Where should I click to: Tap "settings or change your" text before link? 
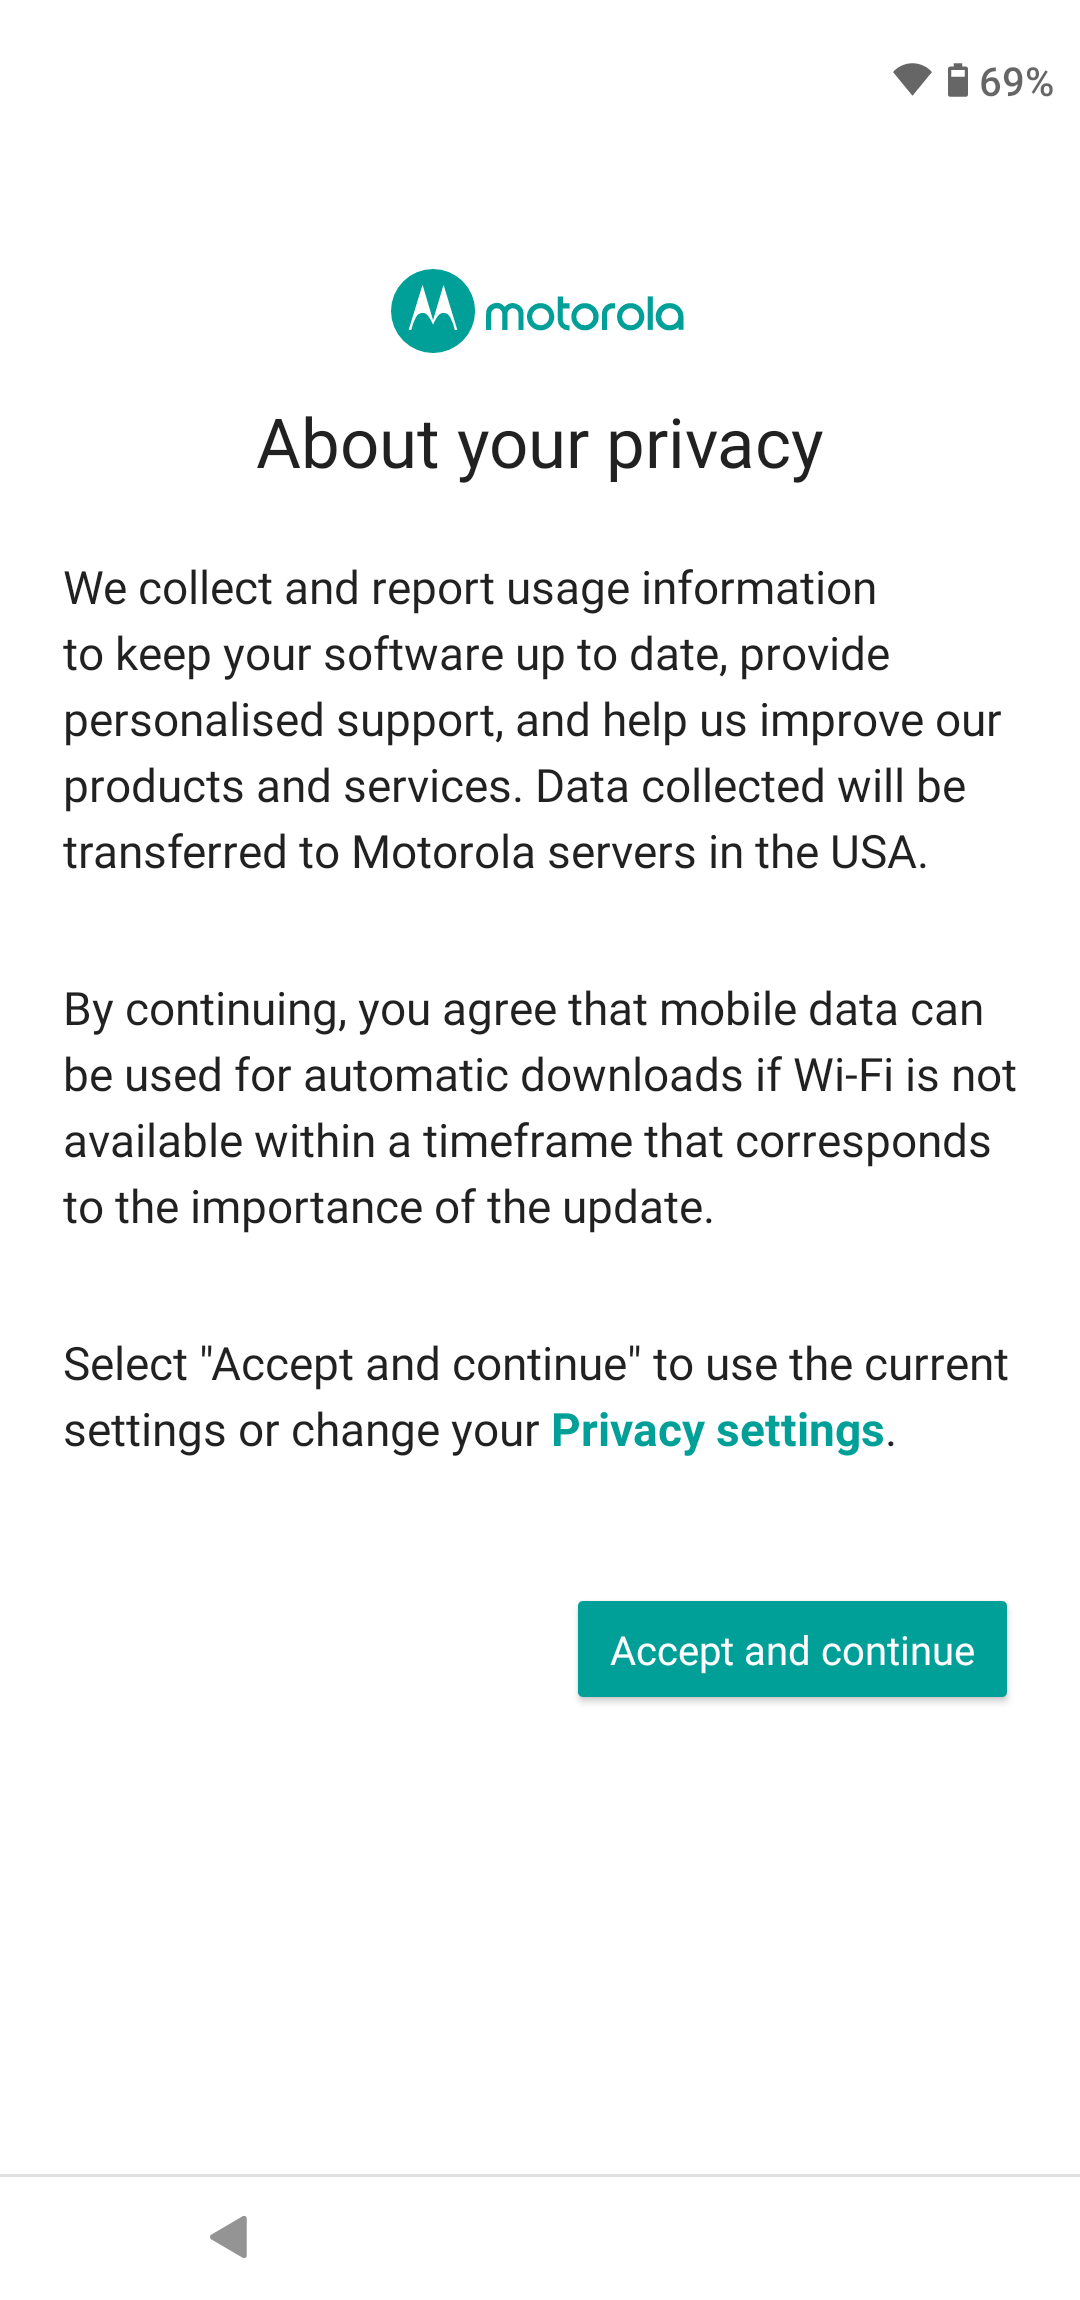tap(301, 1431)
